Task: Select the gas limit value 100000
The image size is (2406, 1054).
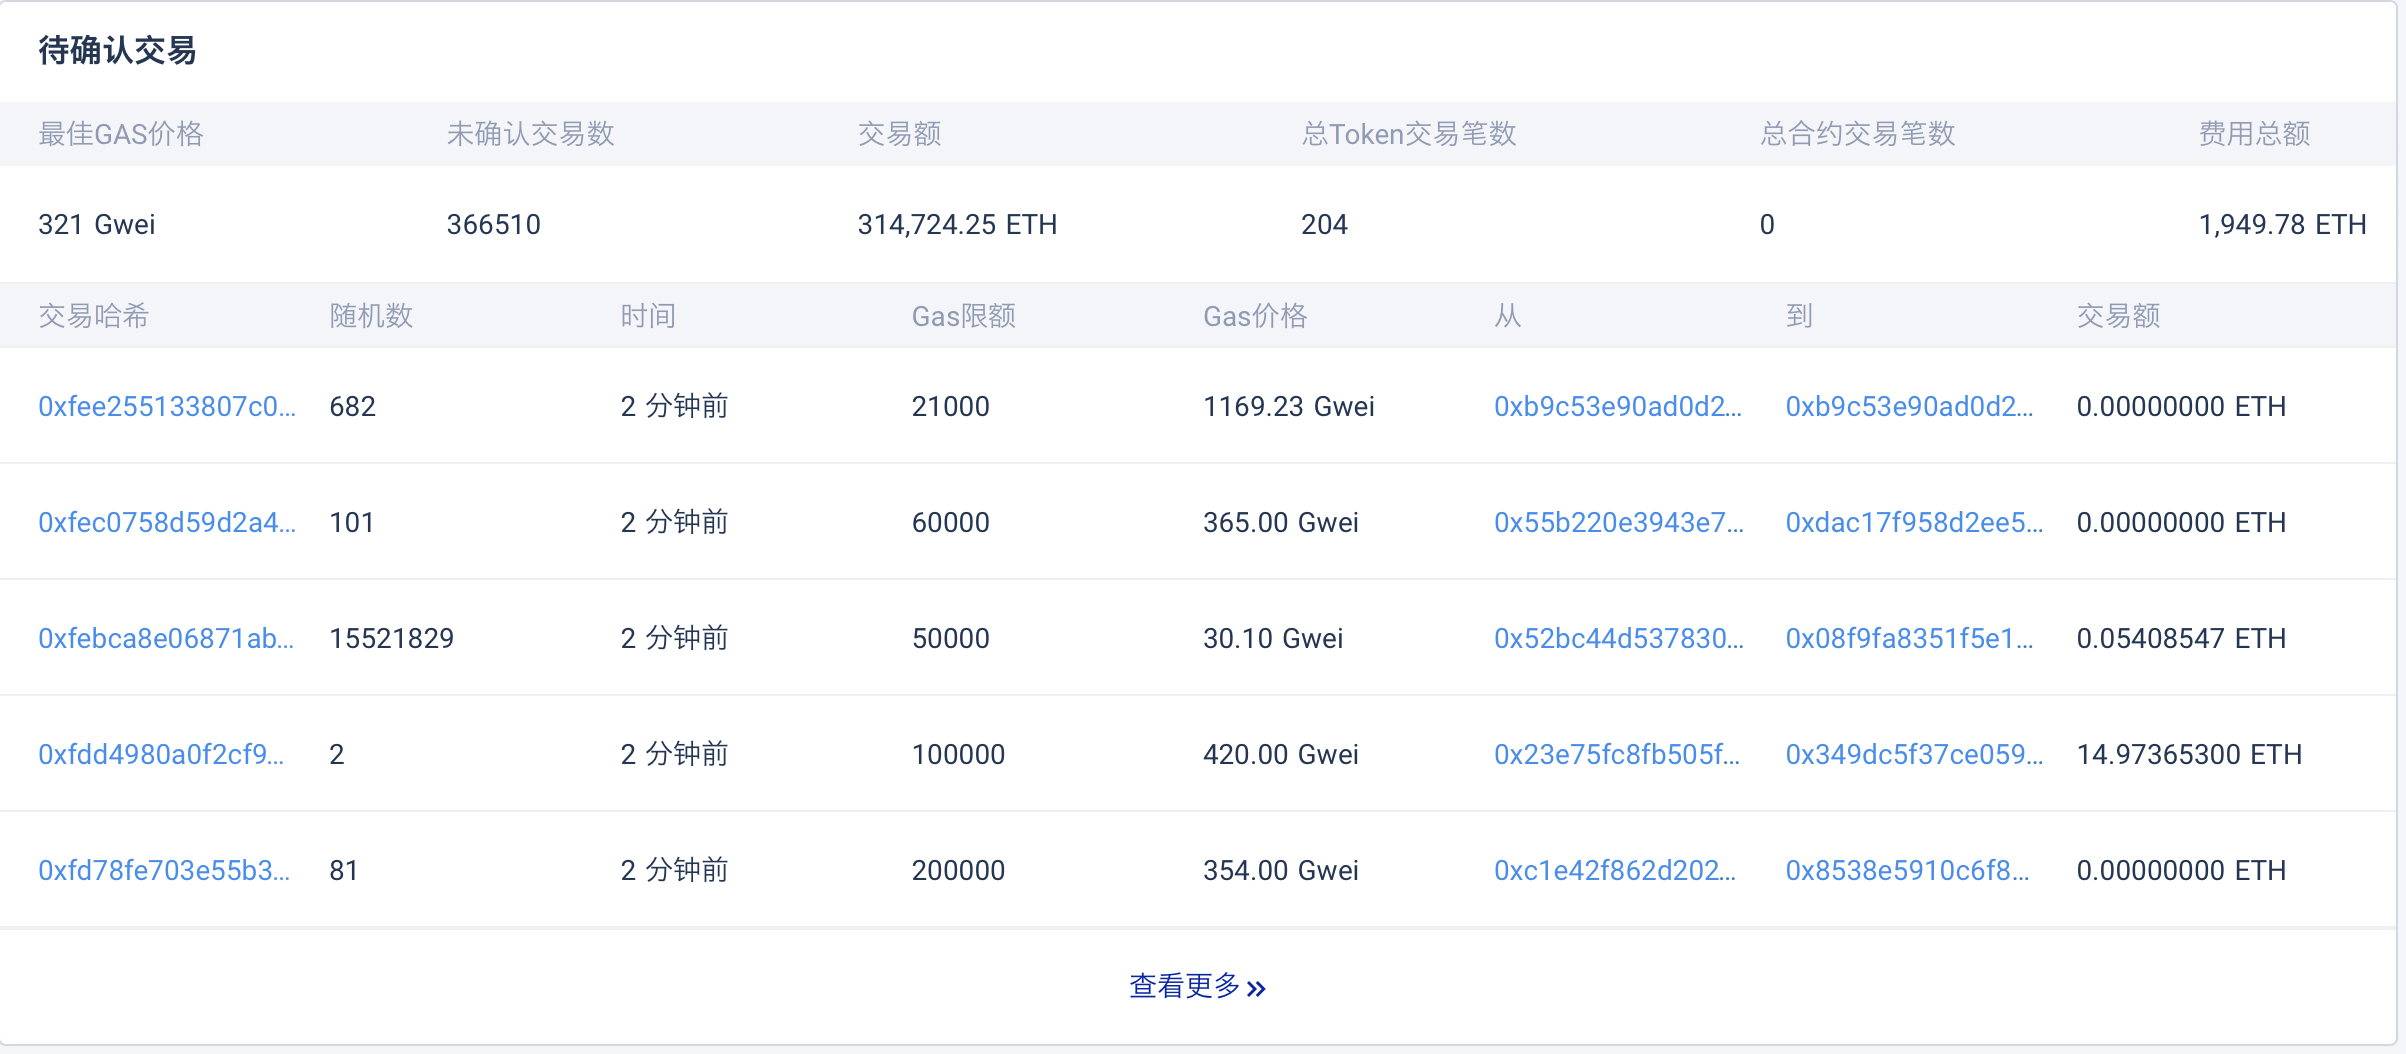Action: (959, 754)
